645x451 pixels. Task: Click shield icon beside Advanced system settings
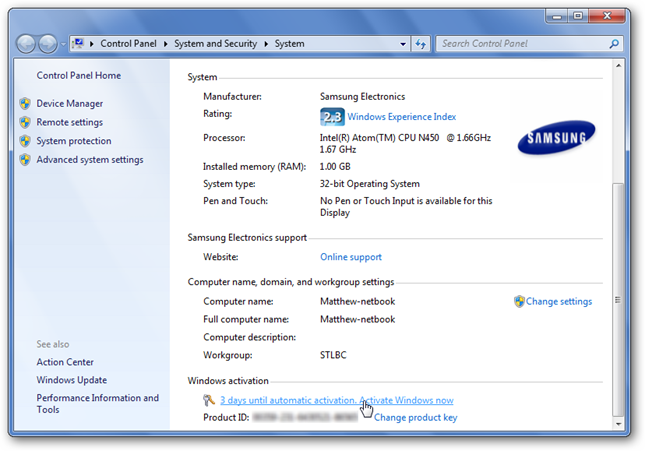click(25, 160)
